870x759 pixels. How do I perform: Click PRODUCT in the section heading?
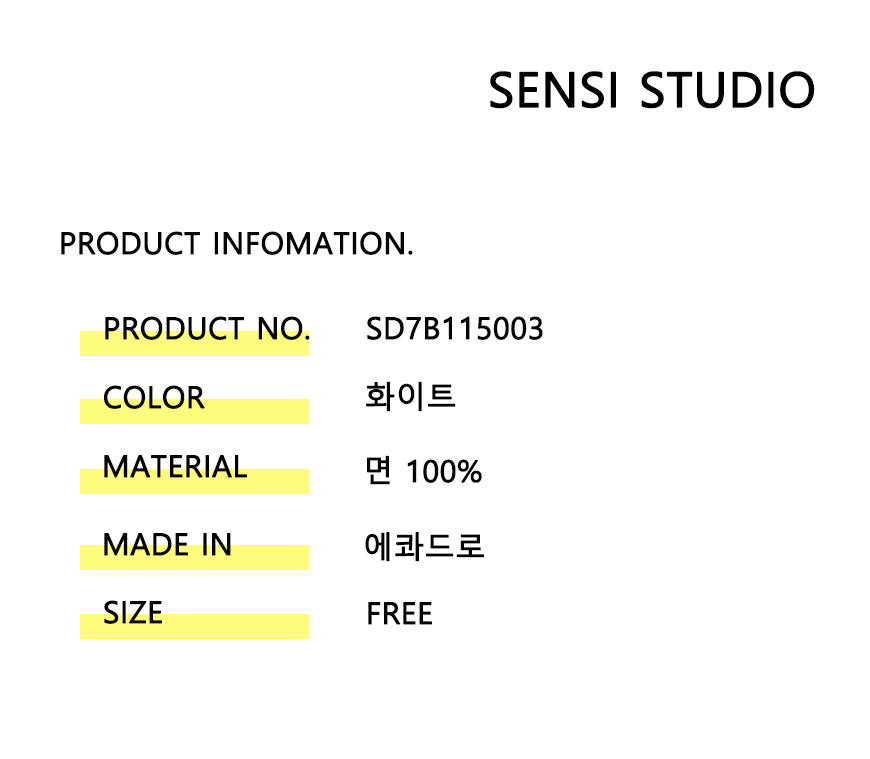(129, 244)
